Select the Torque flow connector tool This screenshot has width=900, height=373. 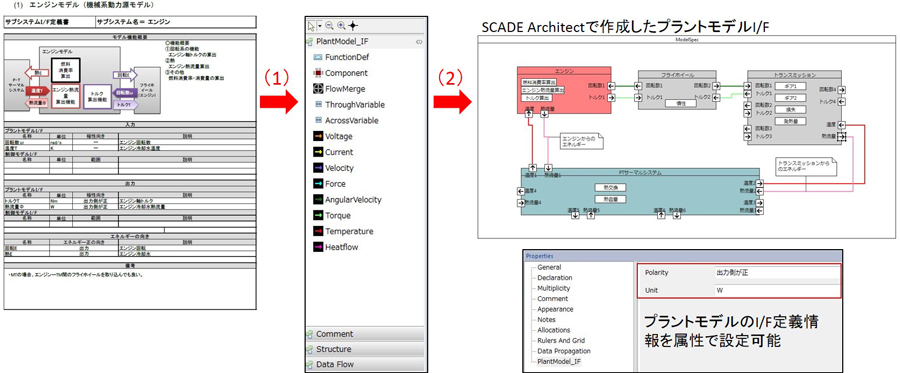click(332, 216)
